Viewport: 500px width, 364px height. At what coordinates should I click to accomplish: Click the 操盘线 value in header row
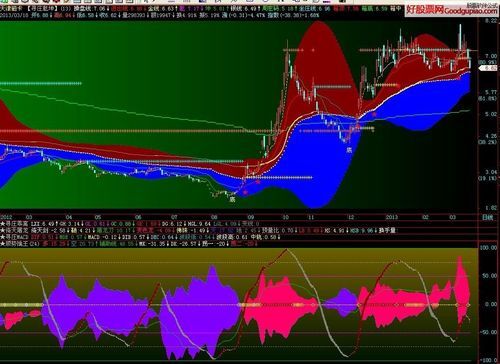90,8
